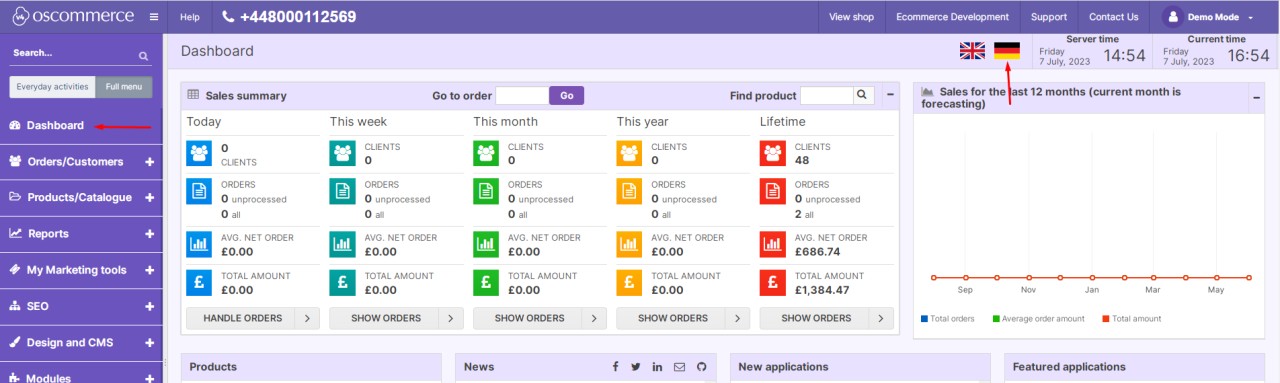
Task: Click SHOW ORDERS under This month
Action: tap(539, 318)
